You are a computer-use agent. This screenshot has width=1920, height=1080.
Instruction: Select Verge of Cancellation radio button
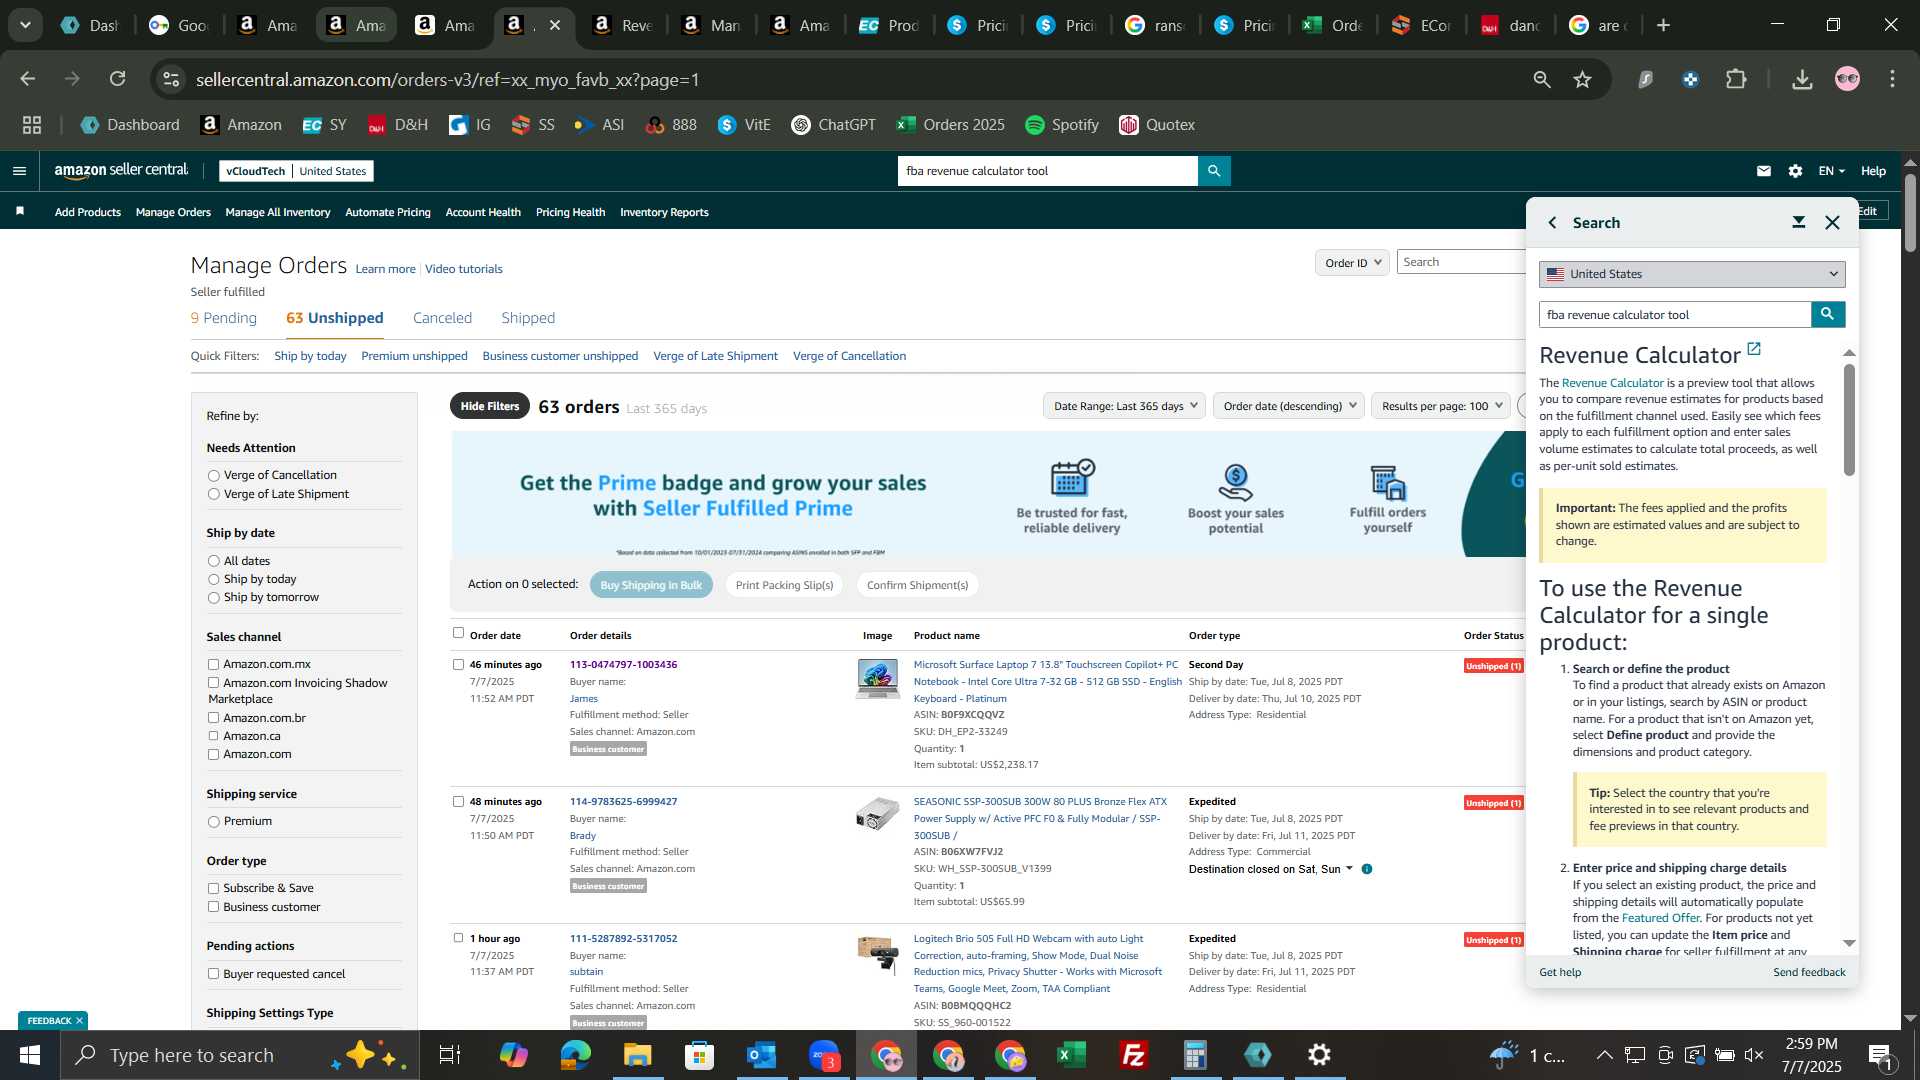pos(213,476)
